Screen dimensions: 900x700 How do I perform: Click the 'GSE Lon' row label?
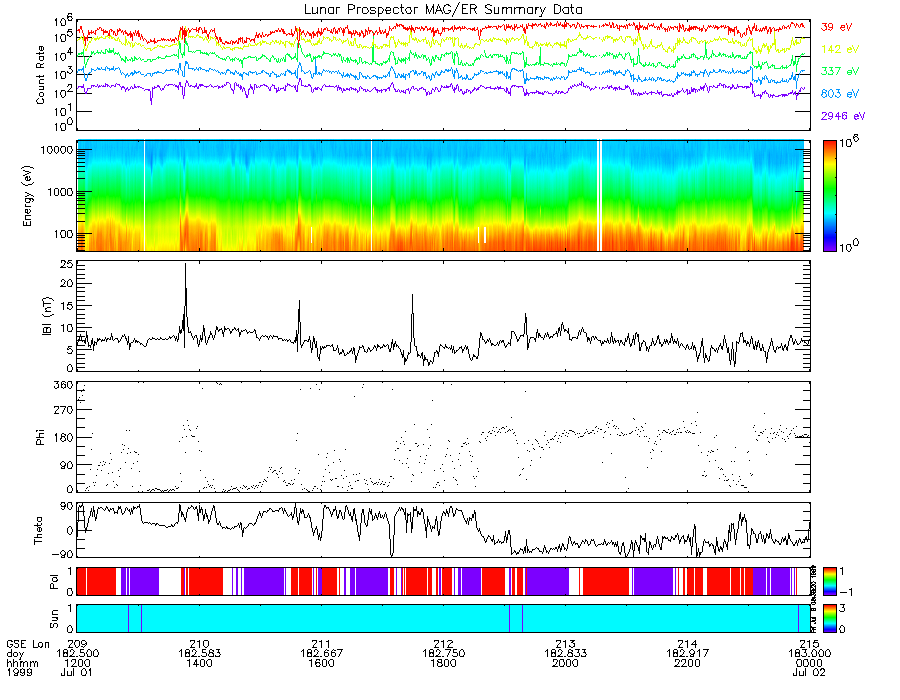[x=28, y=644]
